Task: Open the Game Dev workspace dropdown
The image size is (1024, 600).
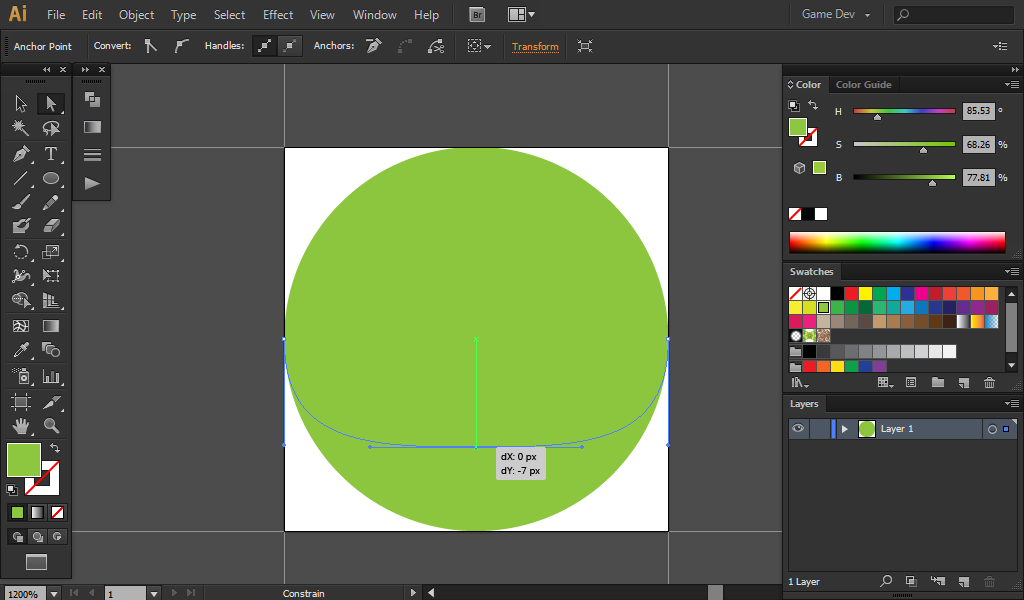Action: click(836, 15)
